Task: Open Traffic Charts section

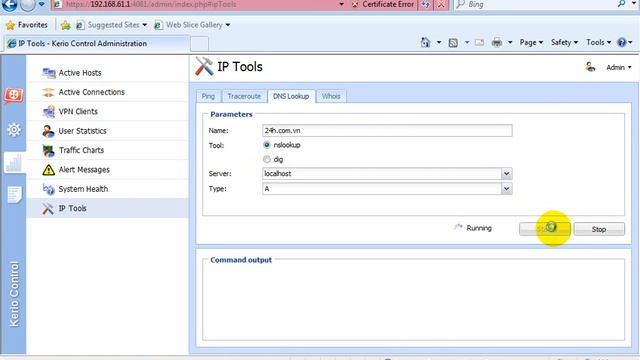Action: tap(107, 150)
